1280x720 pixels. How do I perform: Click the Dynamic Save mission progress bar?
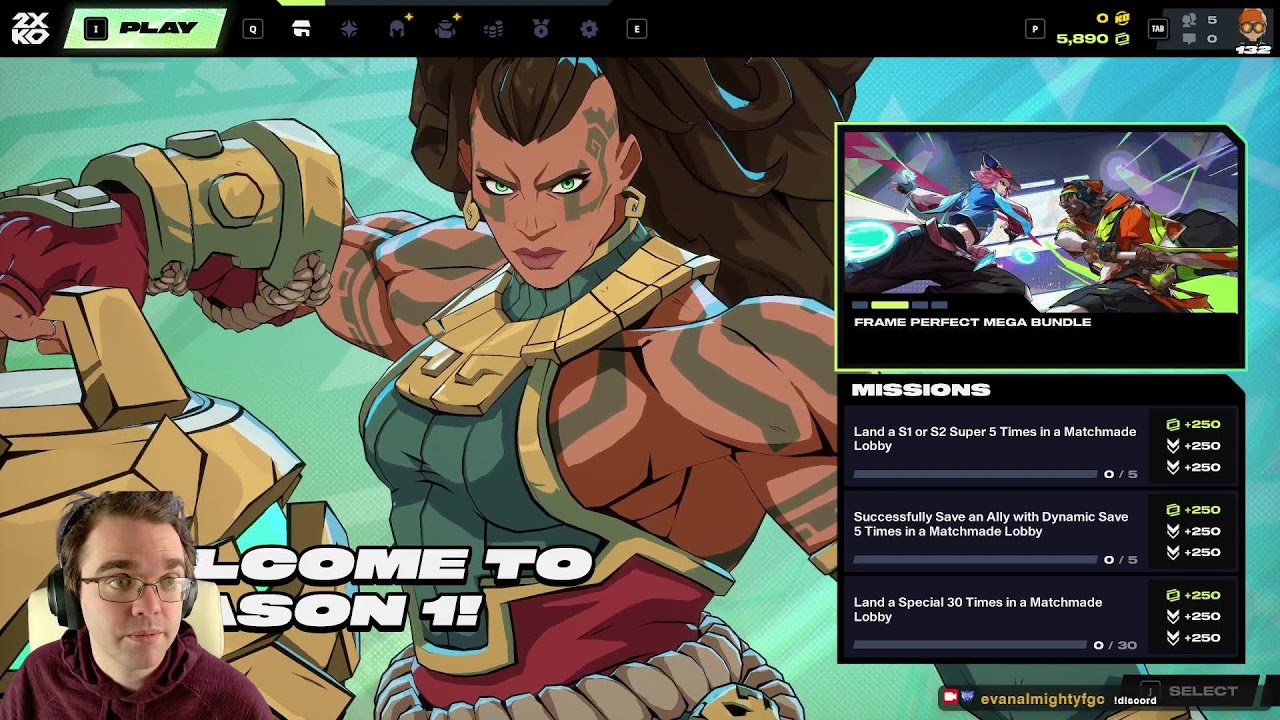(x=975, y=559)
